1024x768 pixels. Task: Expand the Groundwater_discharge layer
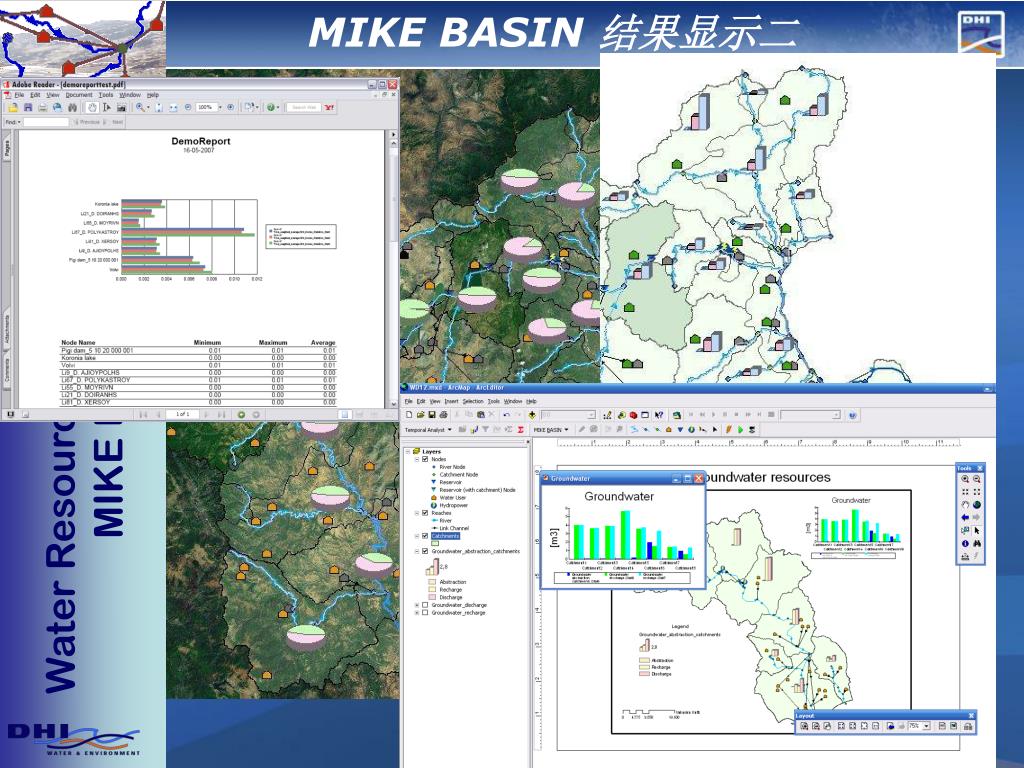coord(417,605)
